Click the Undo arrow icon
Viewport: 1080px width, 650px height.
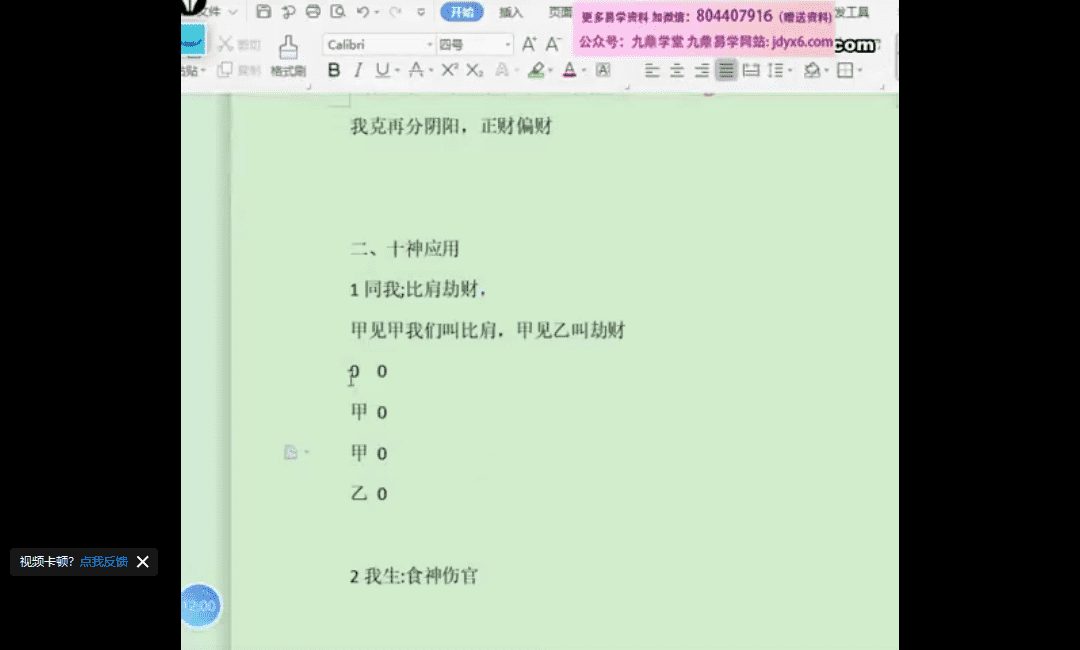point(362,12)
